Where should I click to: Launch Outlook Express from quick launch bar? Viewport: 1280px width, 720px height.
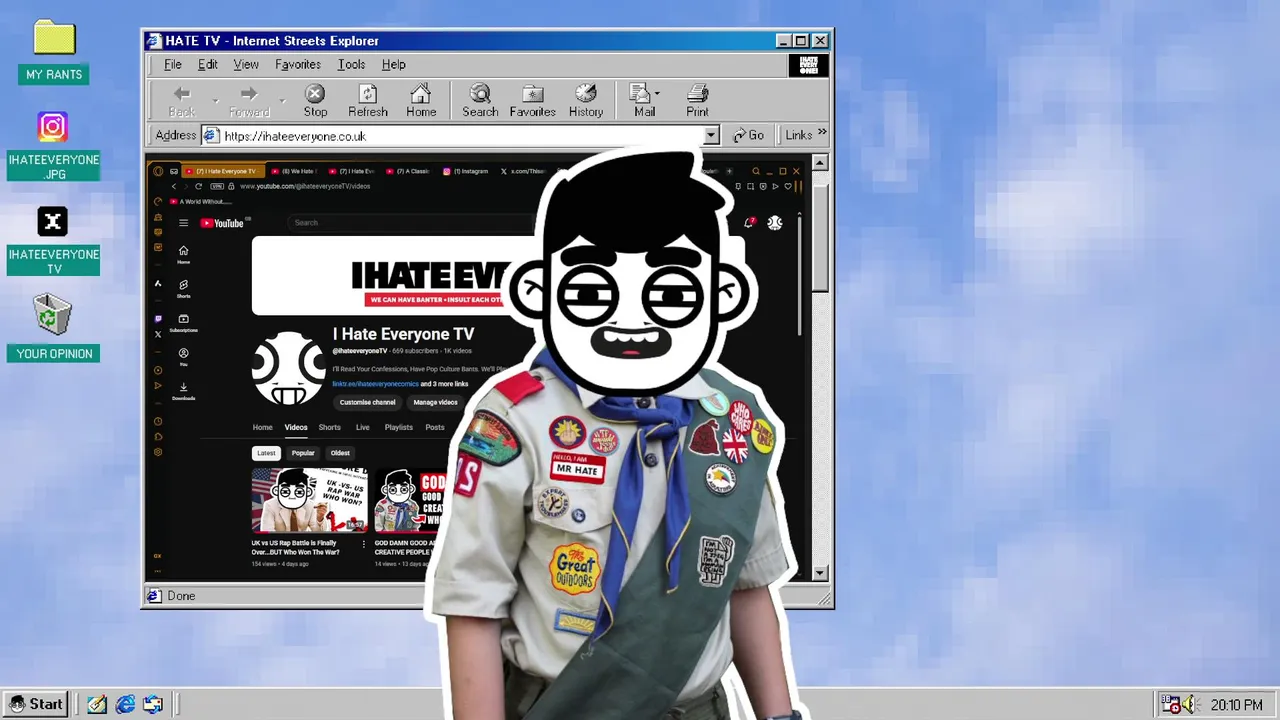point(153,704)
